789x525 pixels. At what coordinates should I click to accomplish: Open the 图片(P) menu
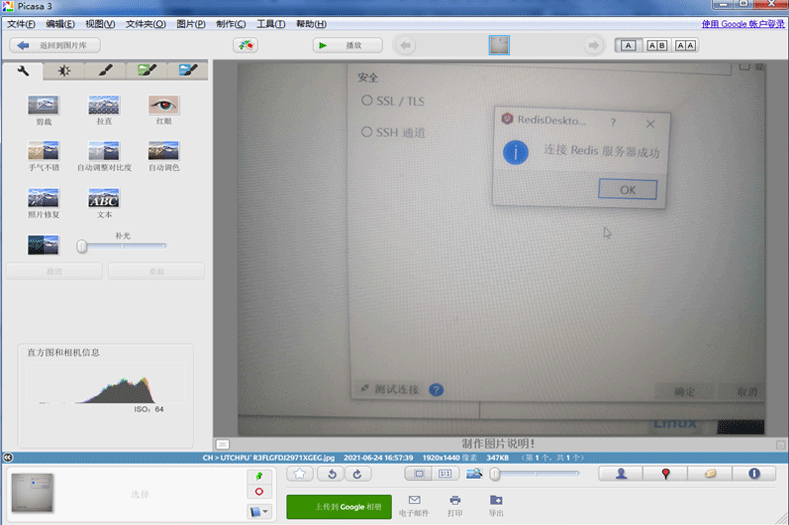[x=191, y=24]
